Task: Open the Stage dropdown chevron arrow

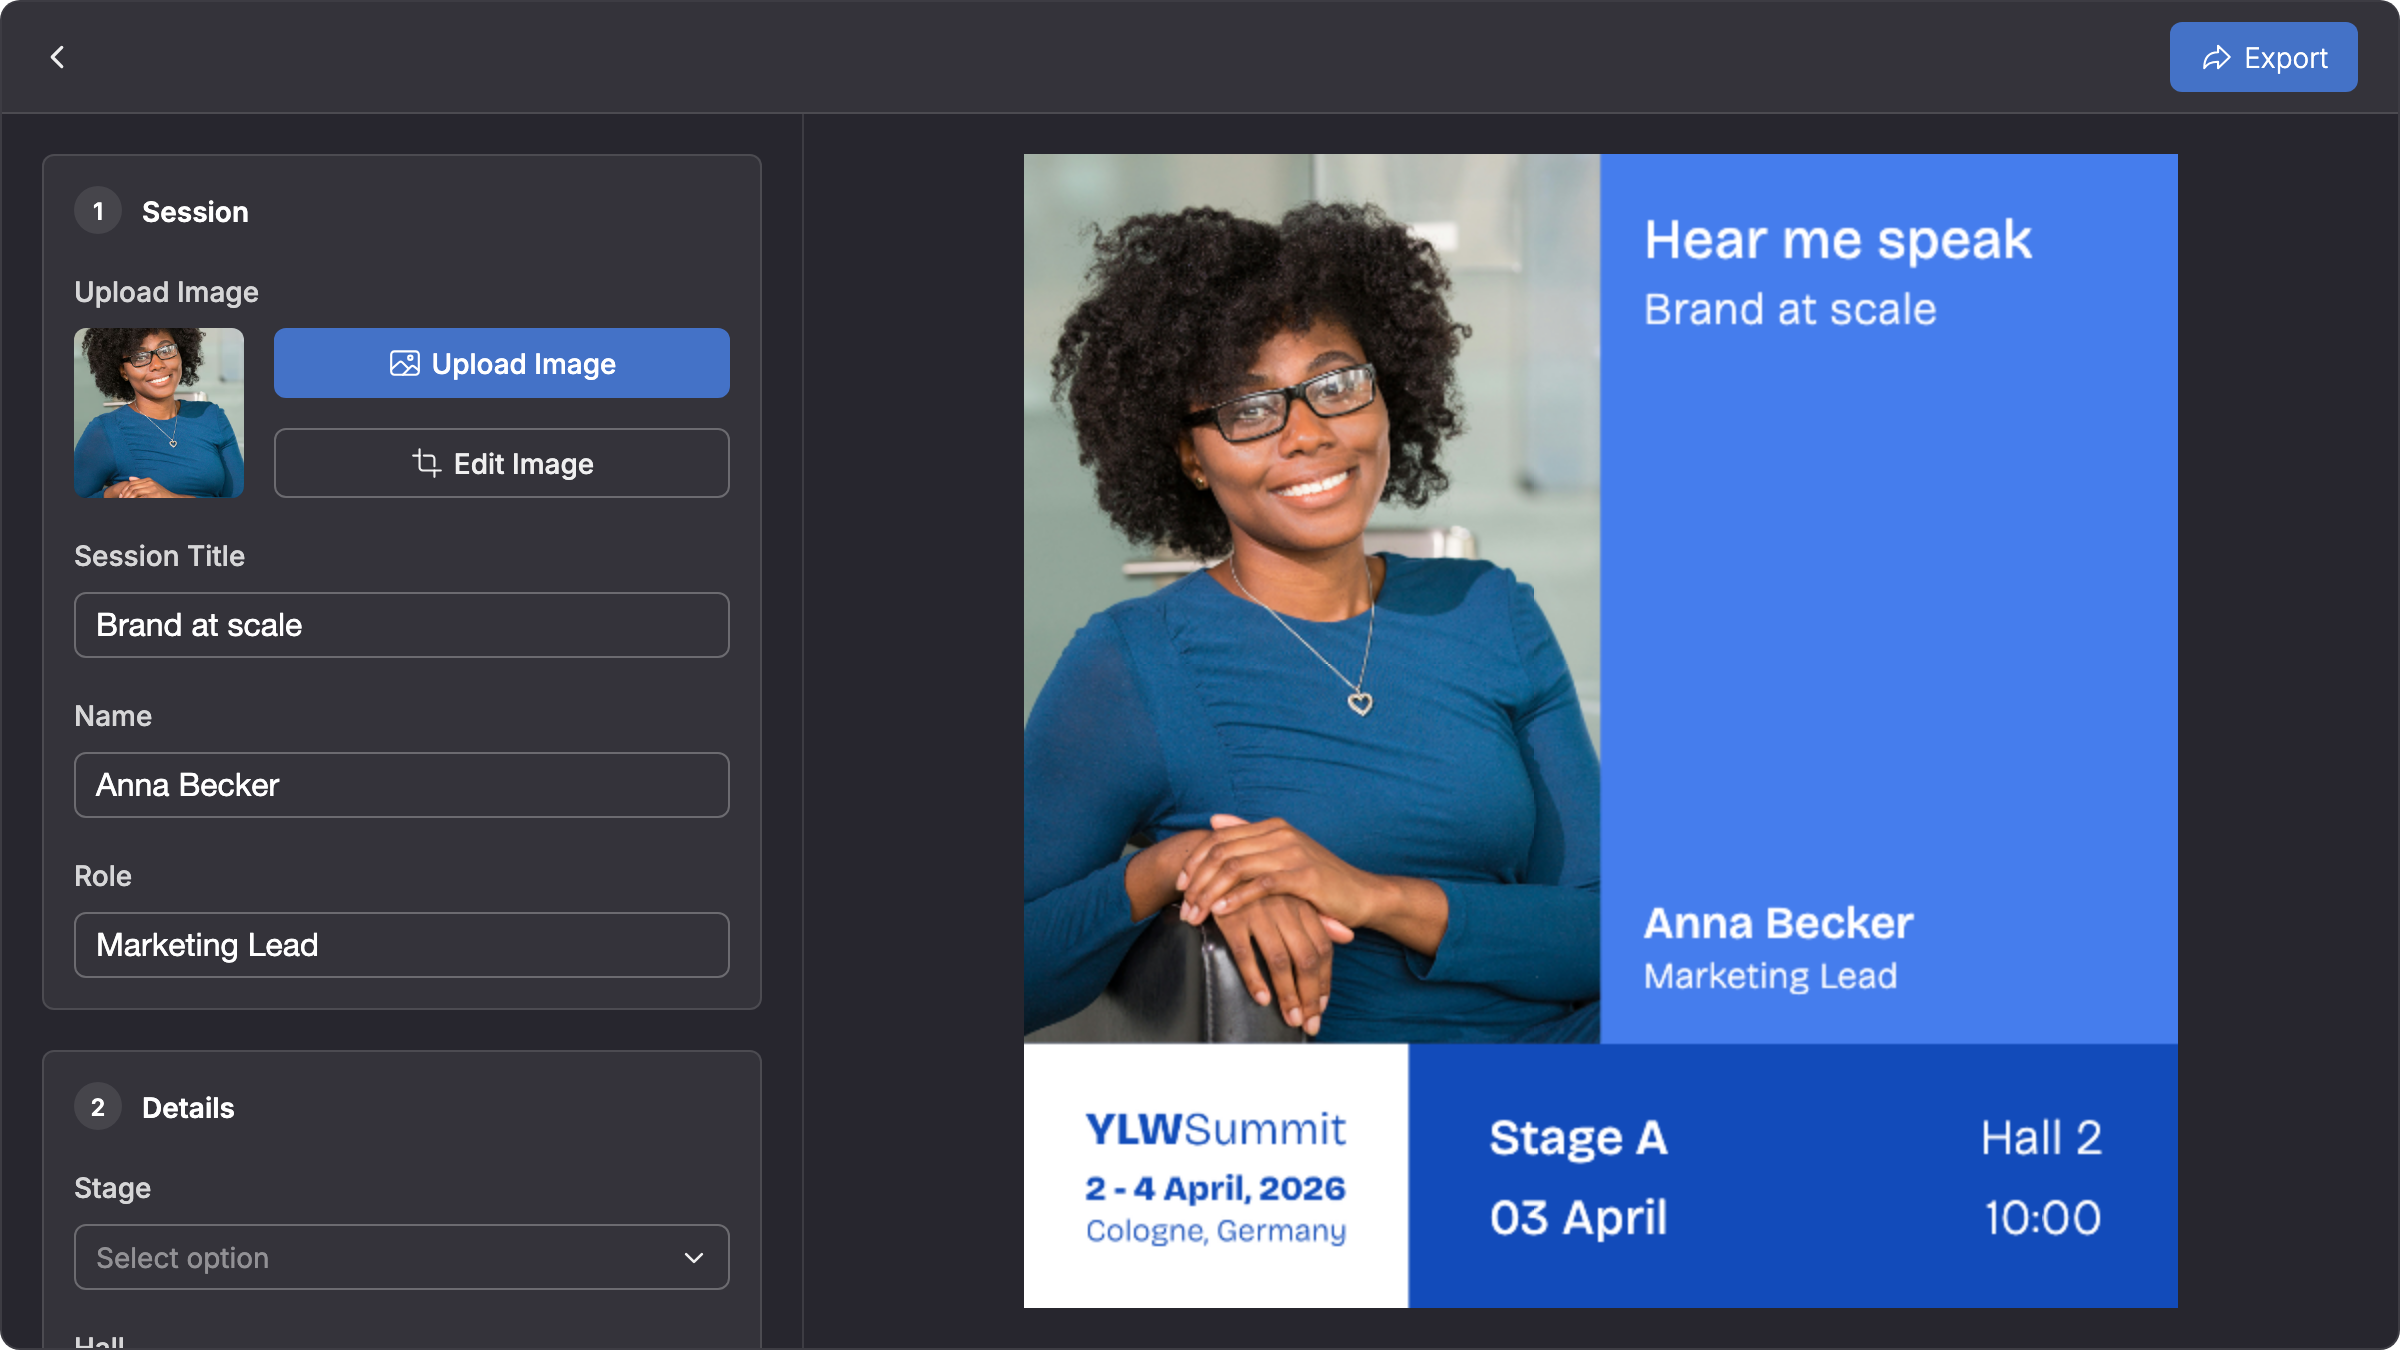Action: pyautogui.click(x=694, y=1257)
